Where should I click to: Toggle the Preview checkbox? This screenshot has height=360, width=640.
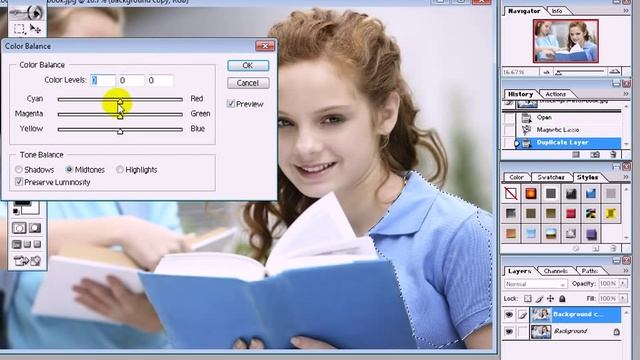(x=231, y=104)
